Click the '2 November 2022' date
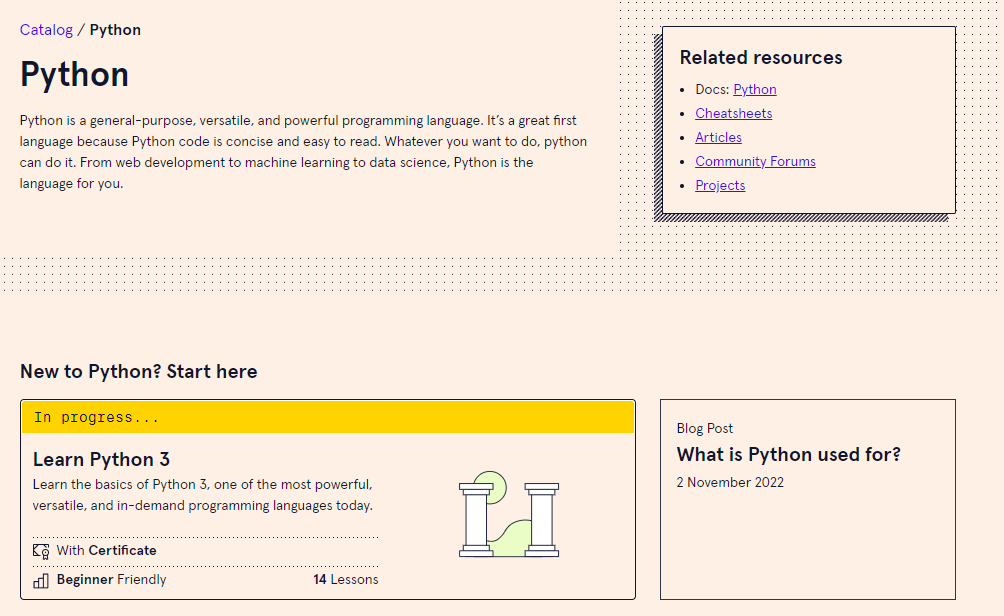 click(730, 482)
